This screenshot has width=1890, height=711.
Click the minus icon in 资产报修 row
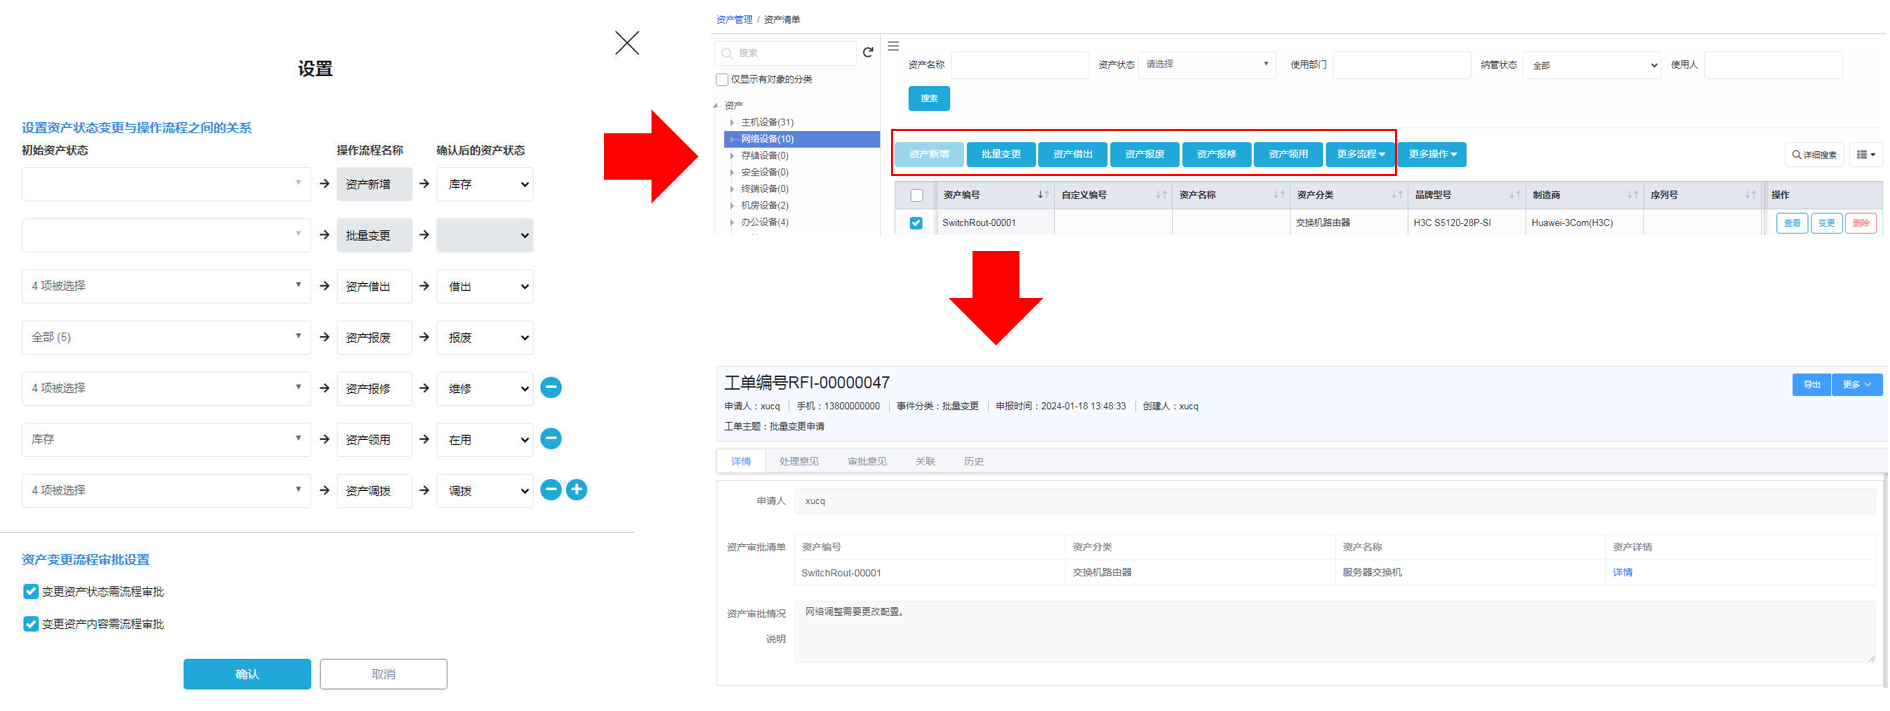click(551, 388)
